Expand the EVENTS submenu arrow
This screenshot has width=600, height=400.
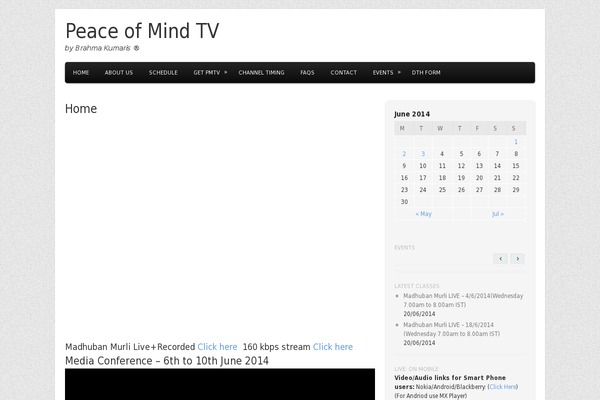[399, 72]
